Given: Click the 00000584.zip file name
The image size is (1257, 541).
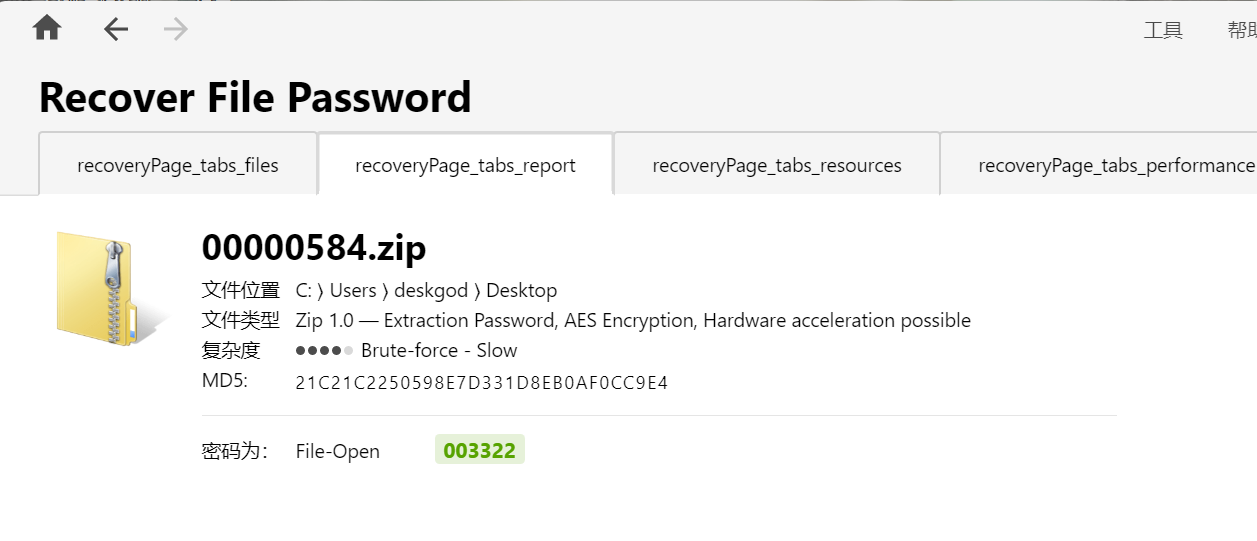Looking at the screenshot, I should [314, 246].
